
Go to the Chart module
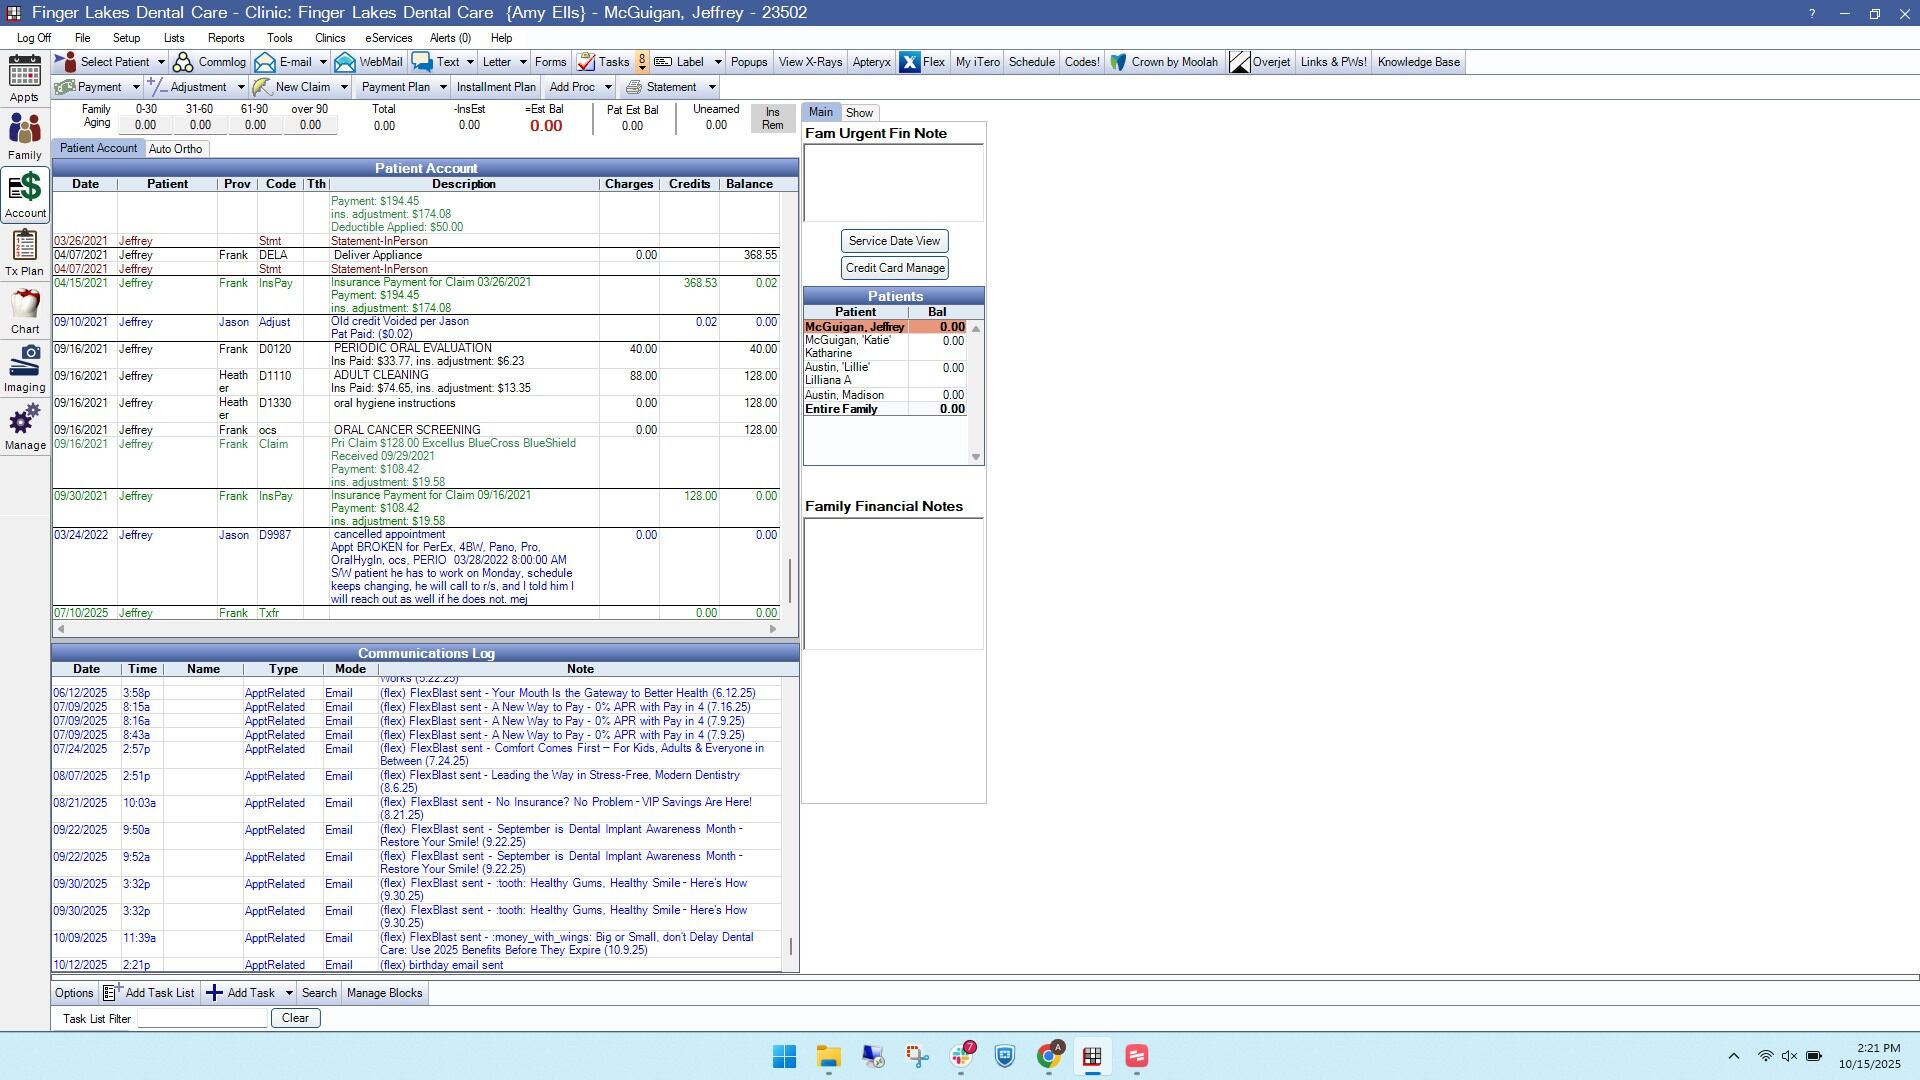pyautogui.click(x=24, y=310)
